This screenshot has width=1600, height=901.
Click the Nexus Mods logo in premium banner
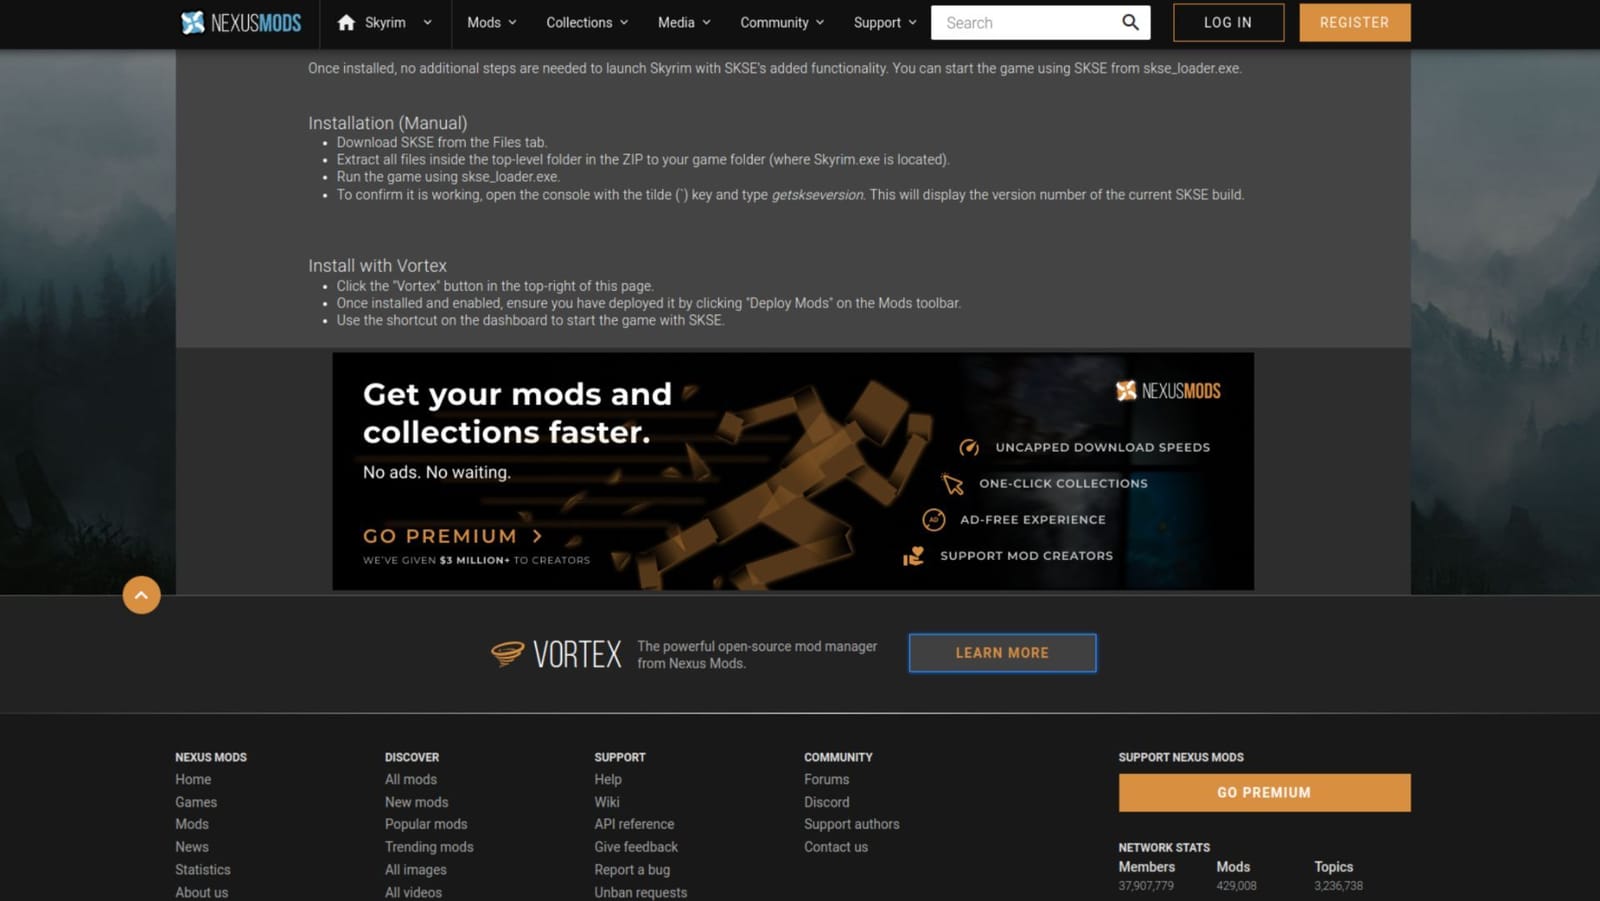point(1168,391)
